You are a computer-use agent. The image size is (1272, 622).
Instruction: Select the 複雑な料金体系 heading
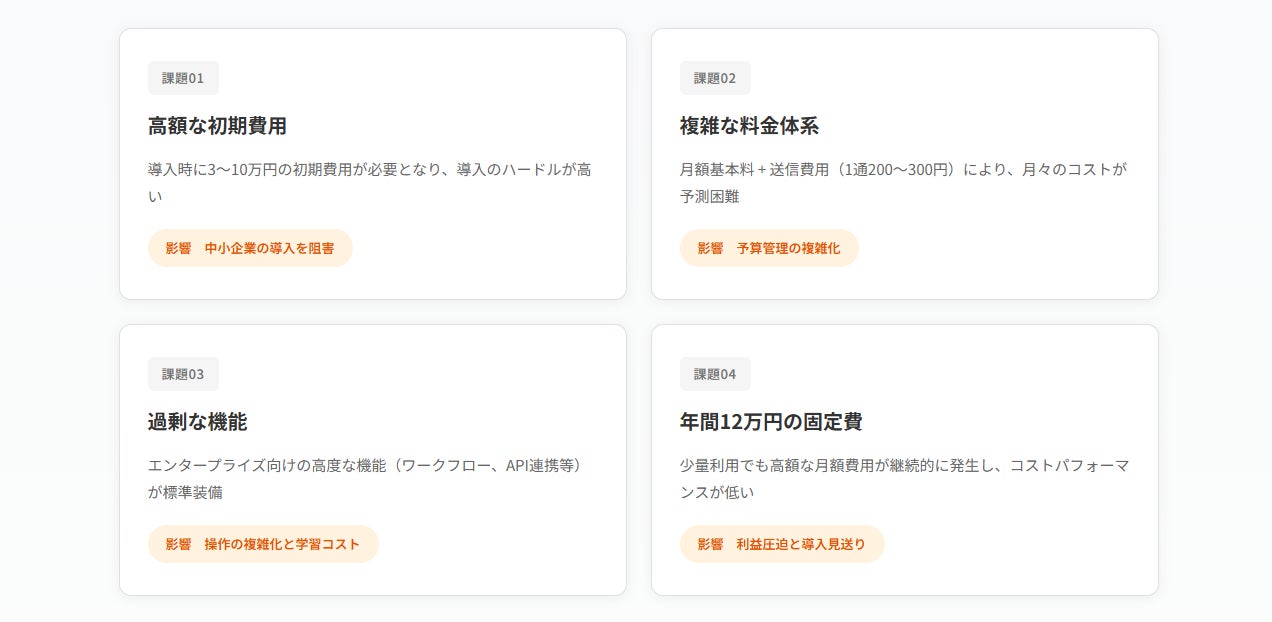[x=749, y=126]
